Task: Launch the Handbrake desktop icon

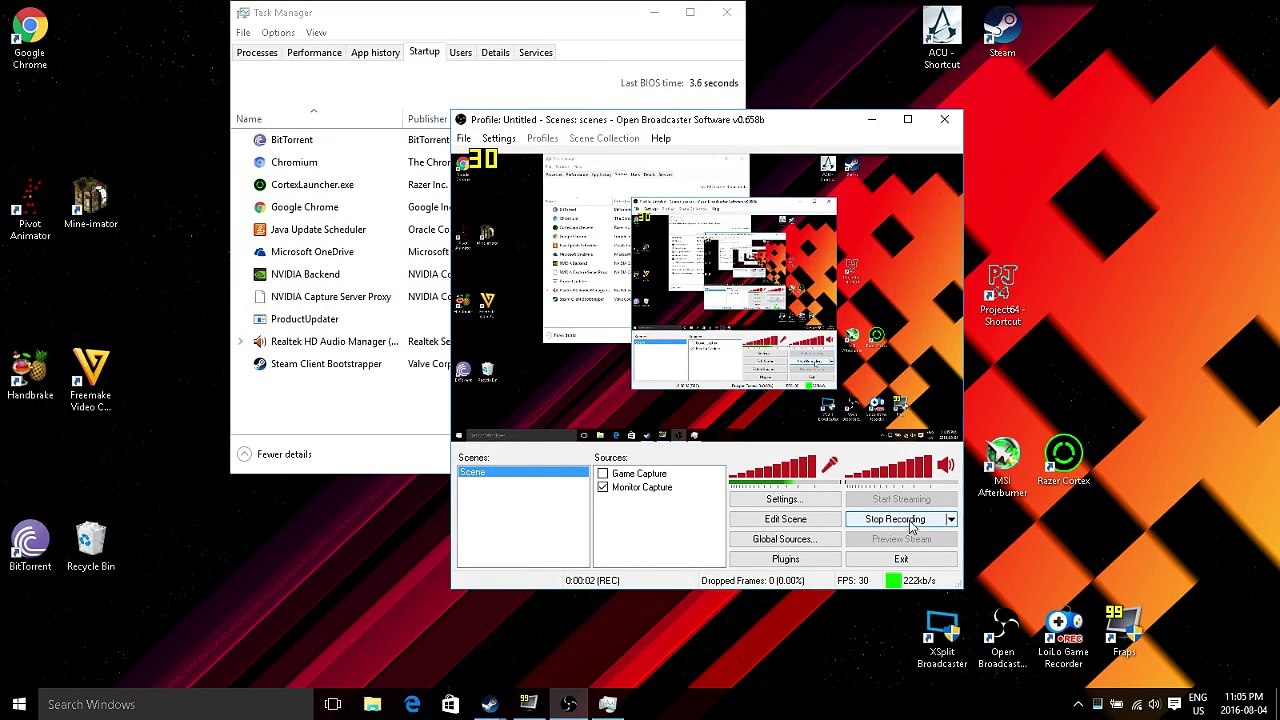Action: tap(30, 375)
